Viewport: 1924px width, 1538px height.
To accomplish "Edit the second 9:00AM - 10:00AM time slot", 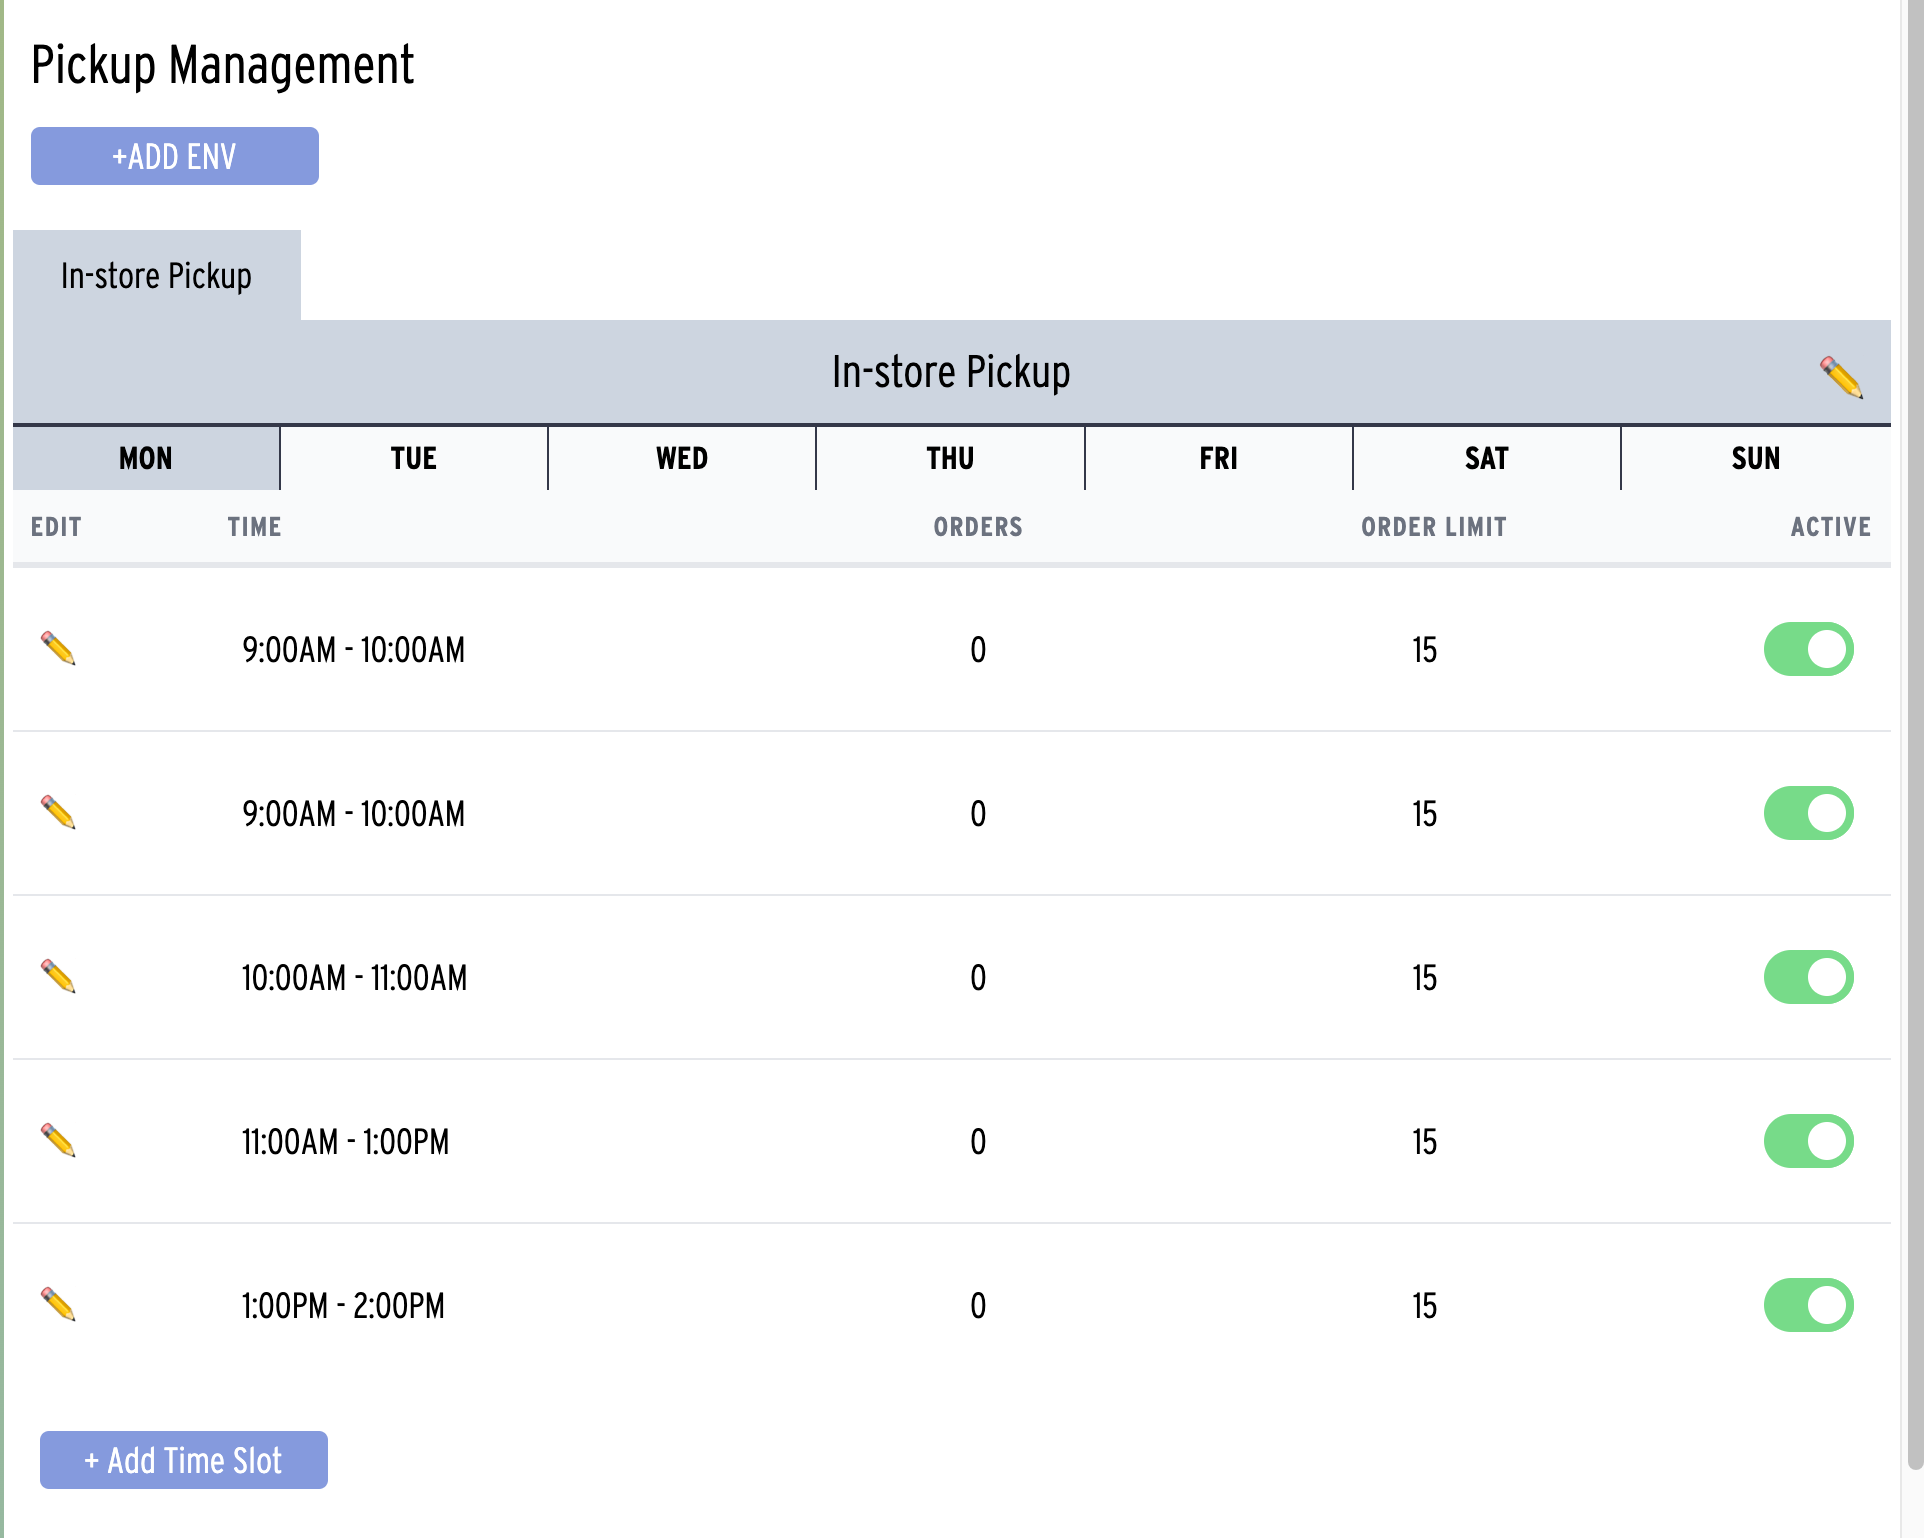I will pyautogui.click(x=58, y=813).
